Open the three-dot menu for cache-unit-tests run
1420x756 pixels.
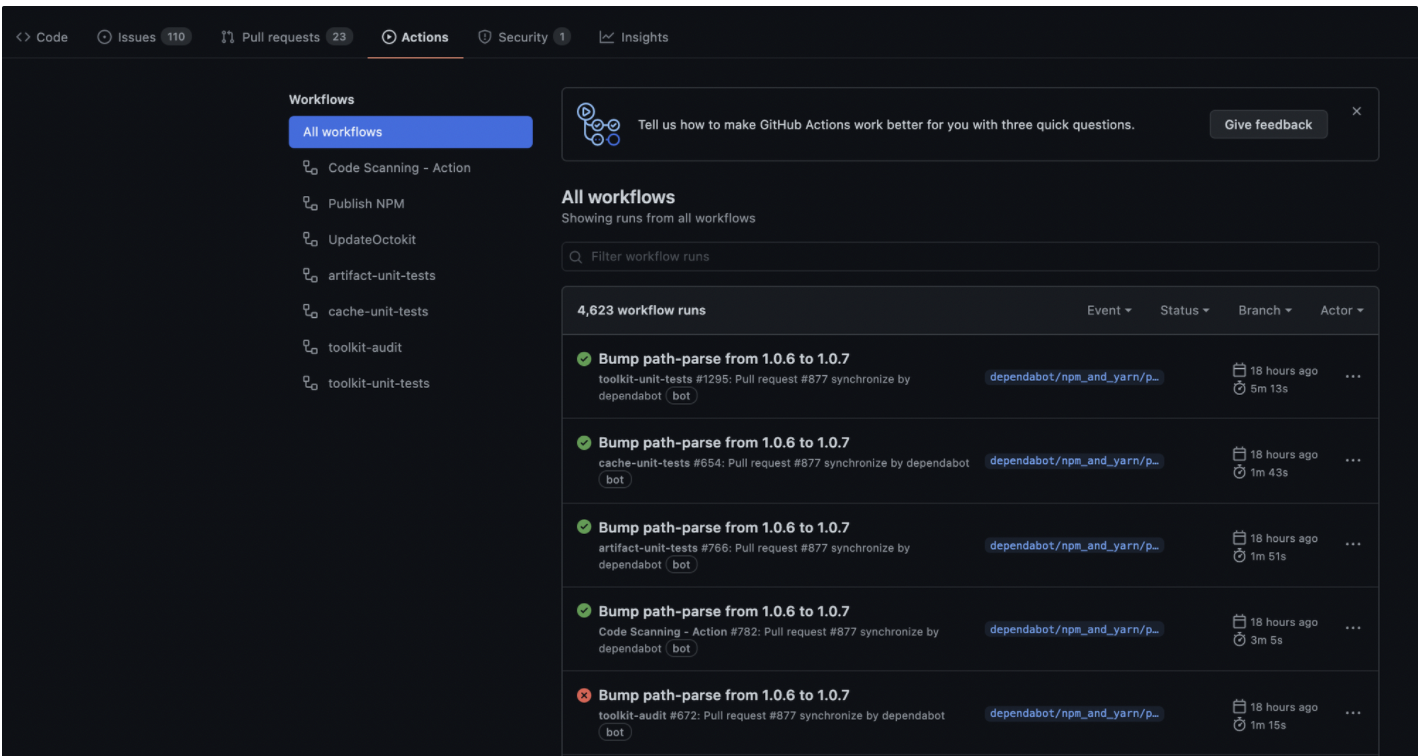tap(1353, 461)
